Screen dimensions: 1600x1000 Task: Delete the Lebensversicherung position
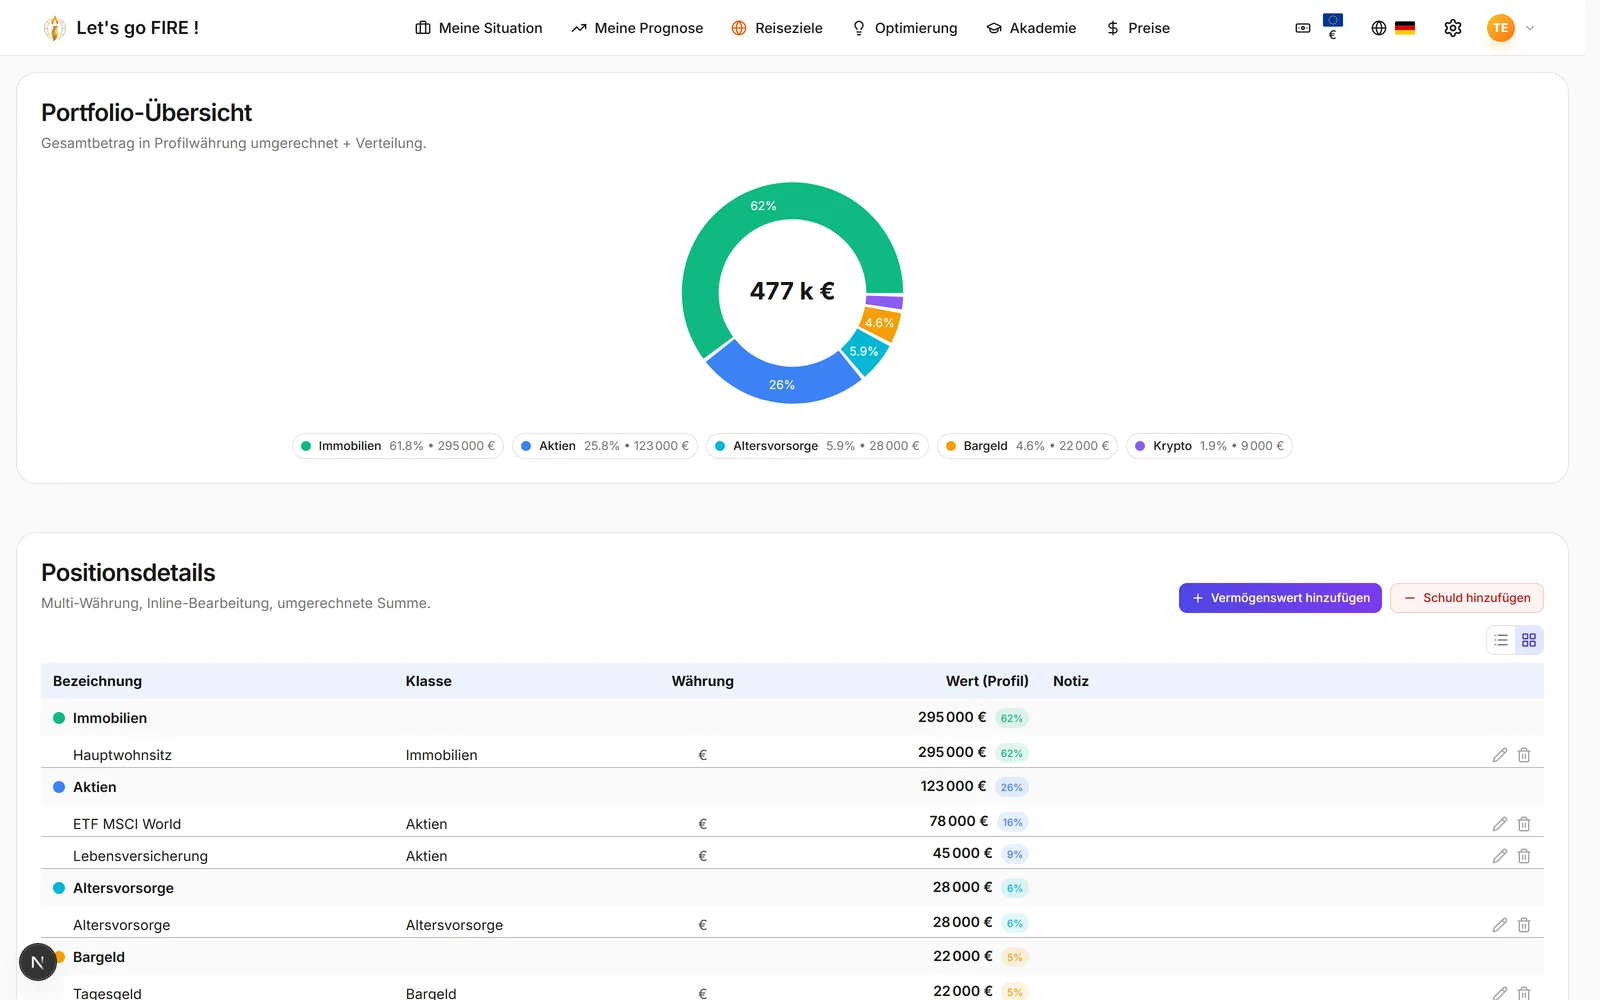[x=1524, y=856]
